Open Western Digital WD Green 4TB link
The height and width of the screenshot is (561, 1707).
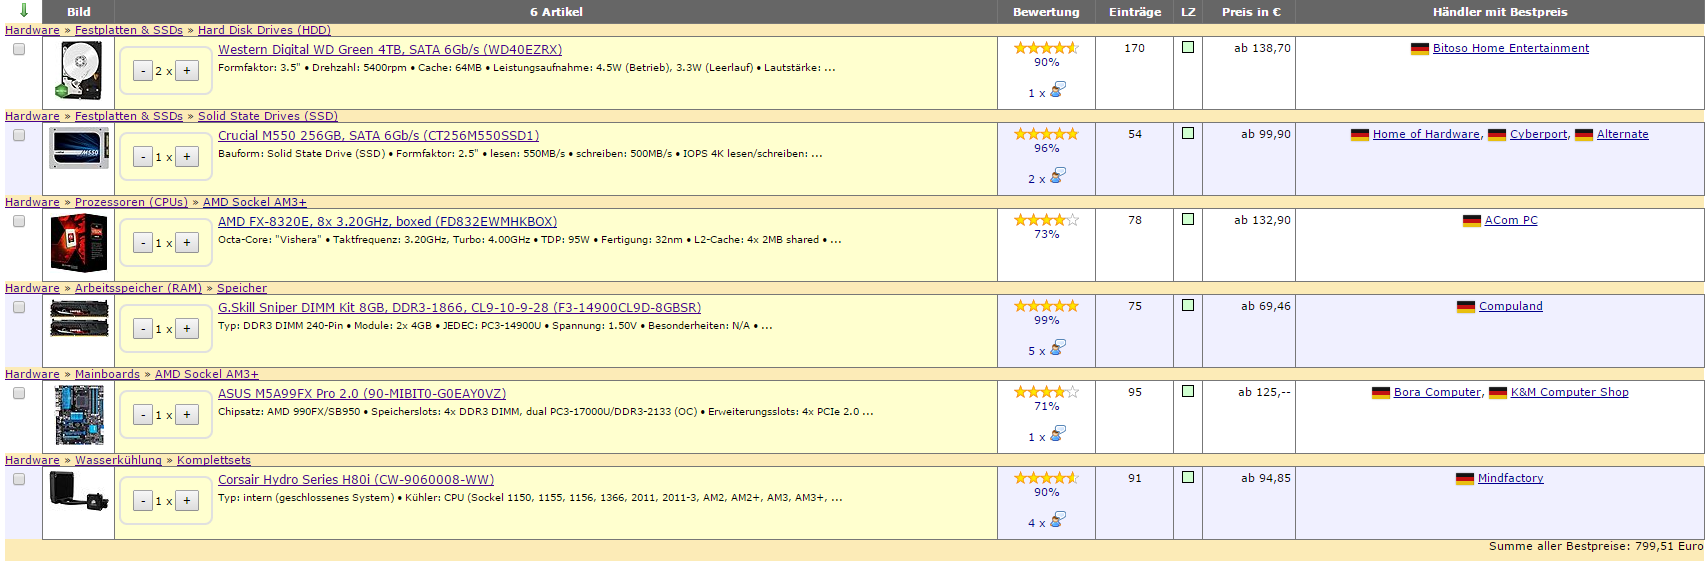pyautogui.click(x=390, y=50)
